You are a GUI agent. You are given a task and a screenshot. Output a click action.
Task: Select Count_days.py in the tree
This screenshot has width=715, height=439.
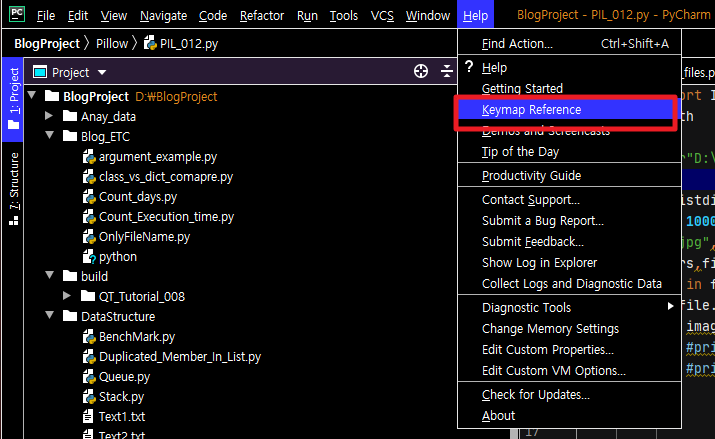pyautogui.click(x=138, y=197)
